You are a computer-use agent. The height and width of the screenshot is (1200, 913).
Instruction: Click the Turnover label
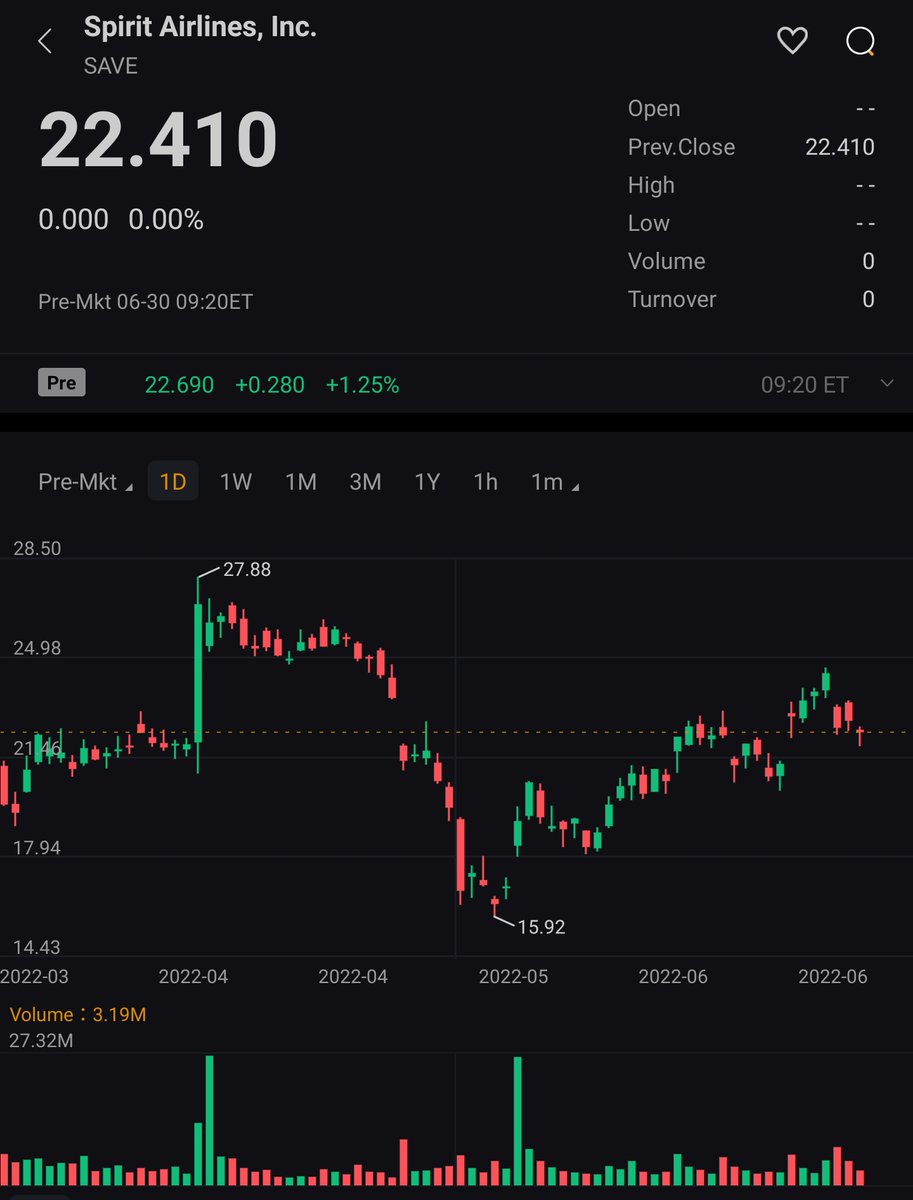coord(672,299)
